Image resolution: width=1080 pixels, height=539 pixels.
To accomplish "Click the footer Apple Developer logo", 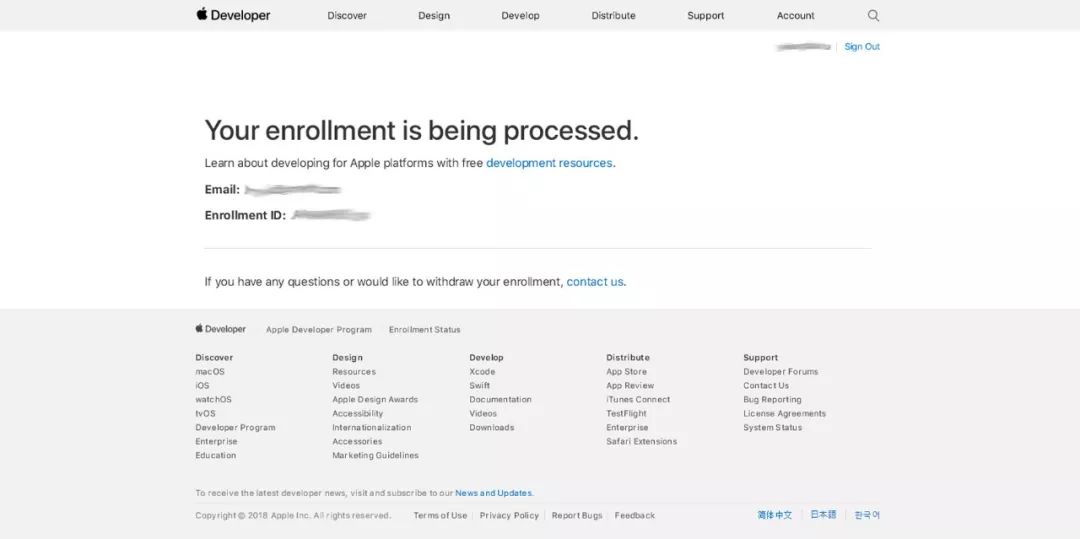I will pyautogui.click(x=221, y=329).
